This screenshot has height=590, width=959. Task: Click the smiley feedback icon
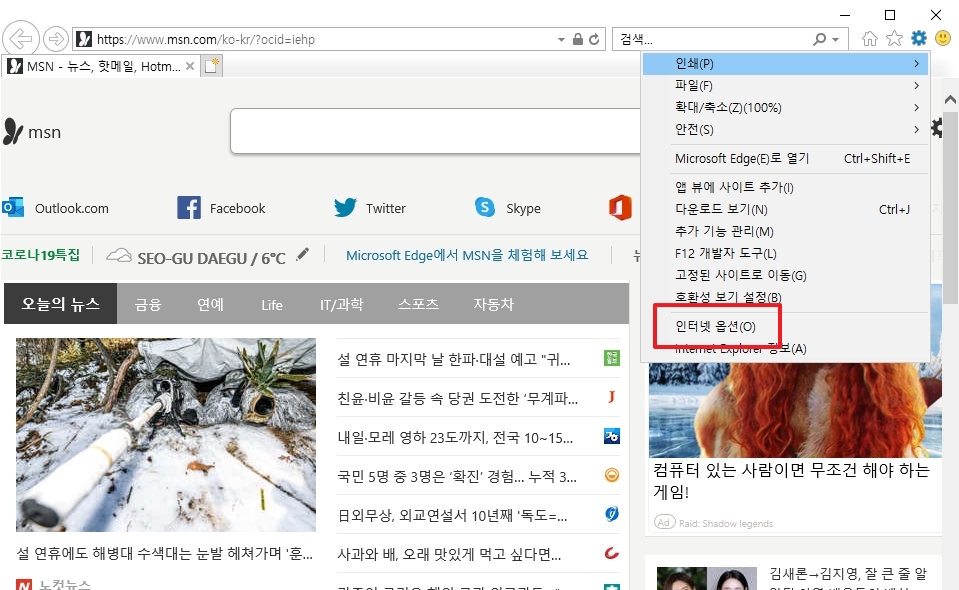tap(943, 39)
